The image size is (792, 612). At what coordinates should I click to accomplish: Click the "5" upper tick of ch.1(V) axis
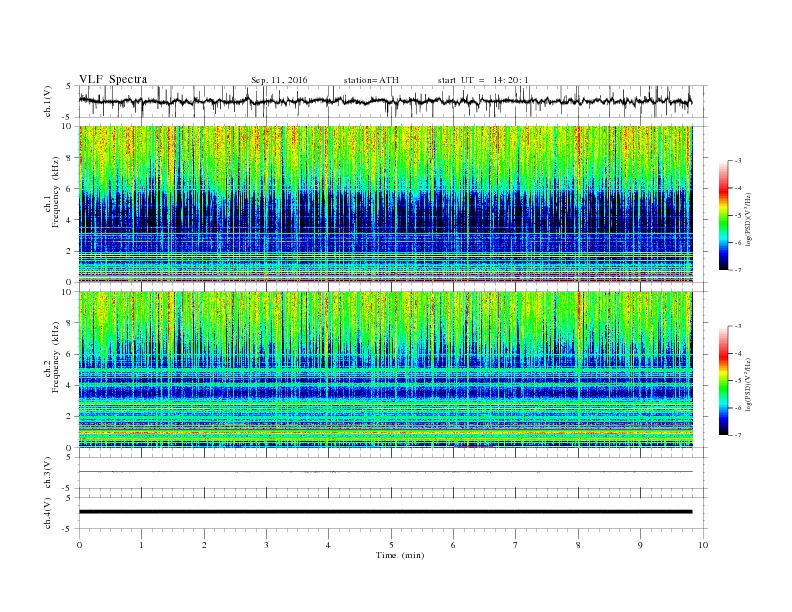click(69, 86)
